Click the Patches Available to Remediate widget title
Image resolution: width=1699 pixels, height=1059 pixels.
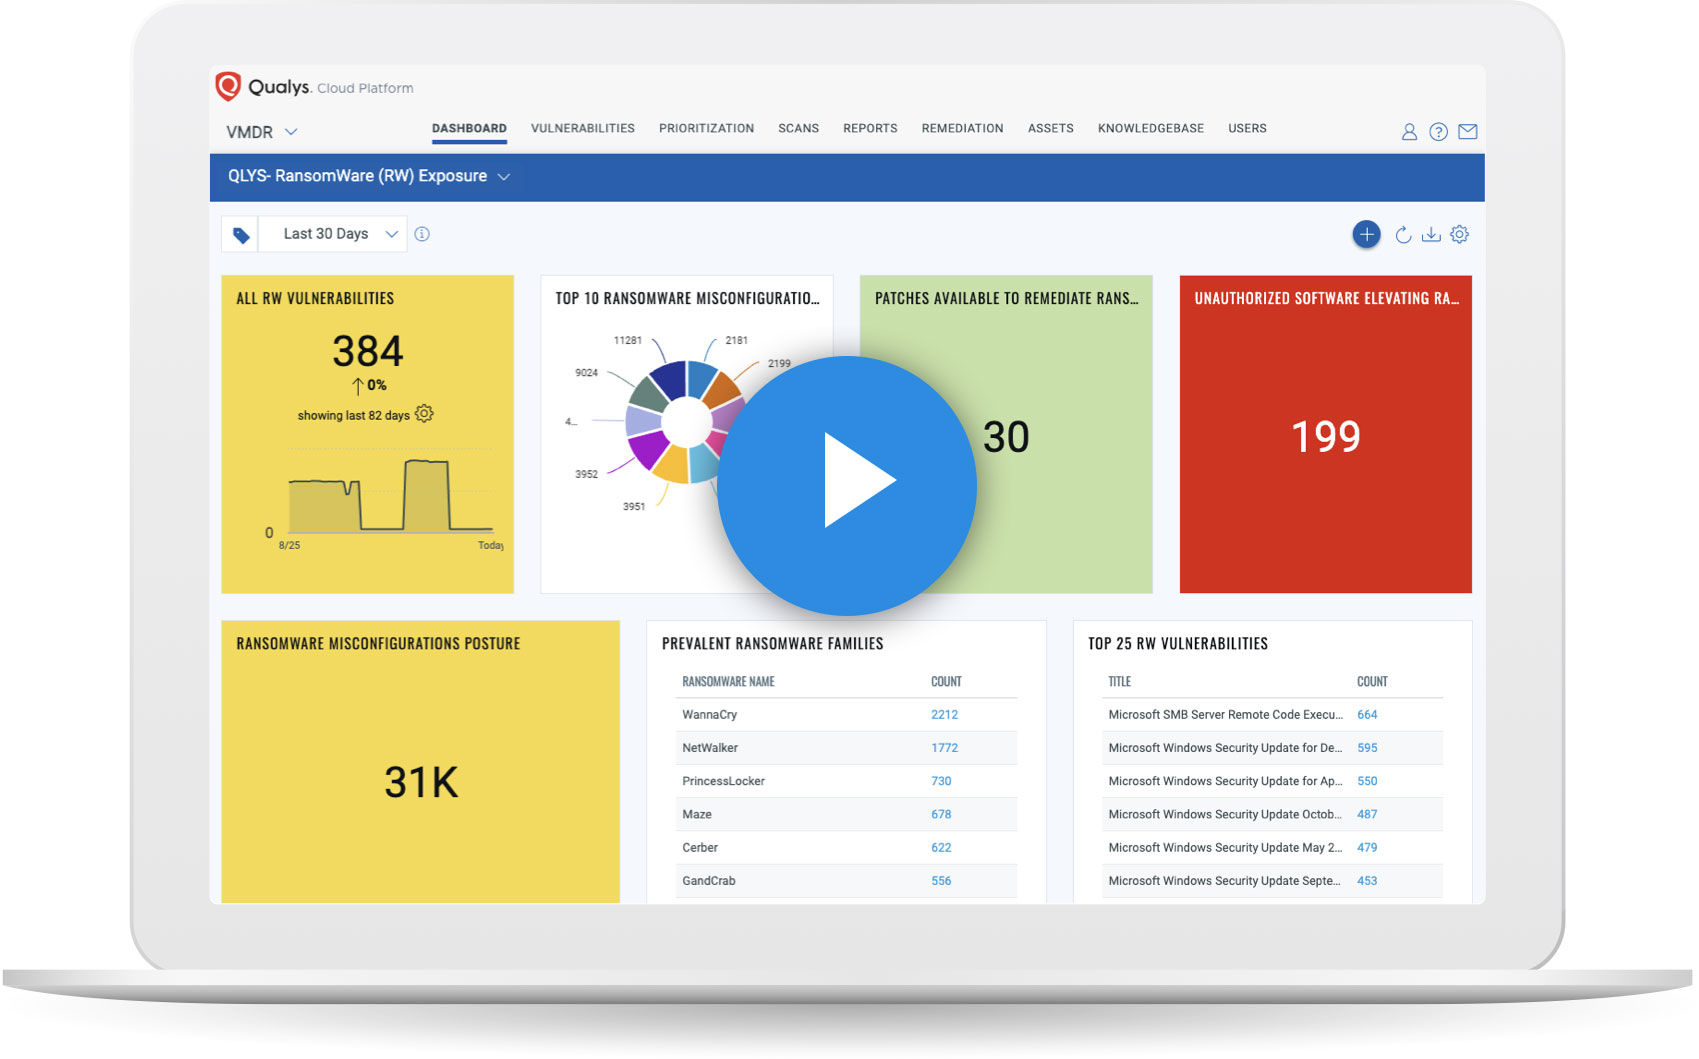coord(1006,299)
